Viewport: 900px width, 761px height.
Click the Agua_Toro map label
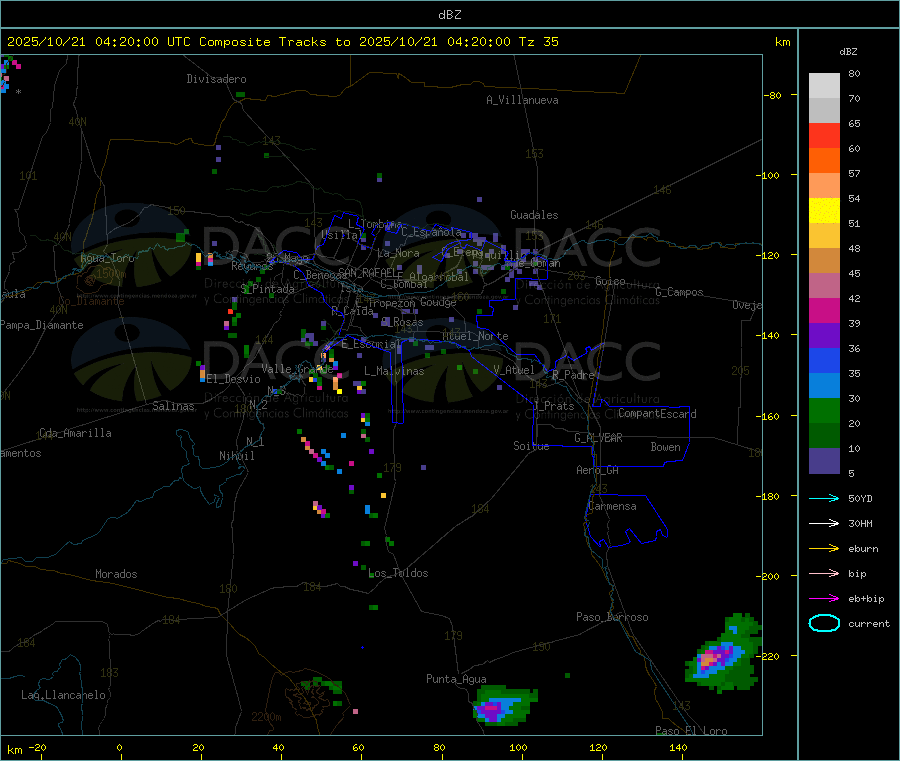tap(107, 258)
